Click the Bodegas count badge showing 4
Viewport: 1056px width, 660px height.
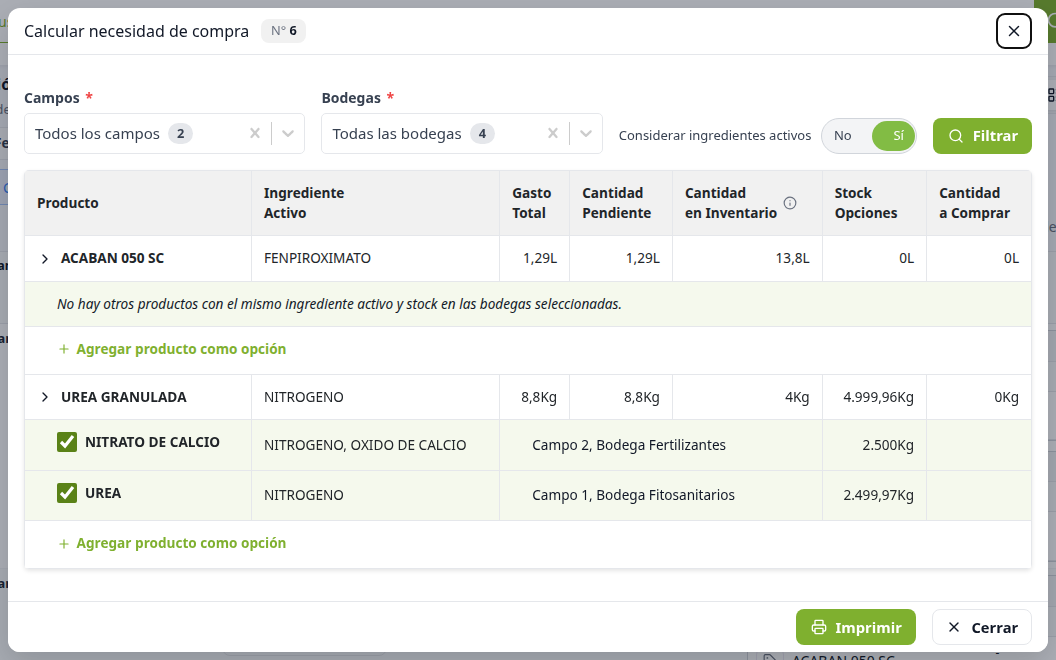[482, 133]
